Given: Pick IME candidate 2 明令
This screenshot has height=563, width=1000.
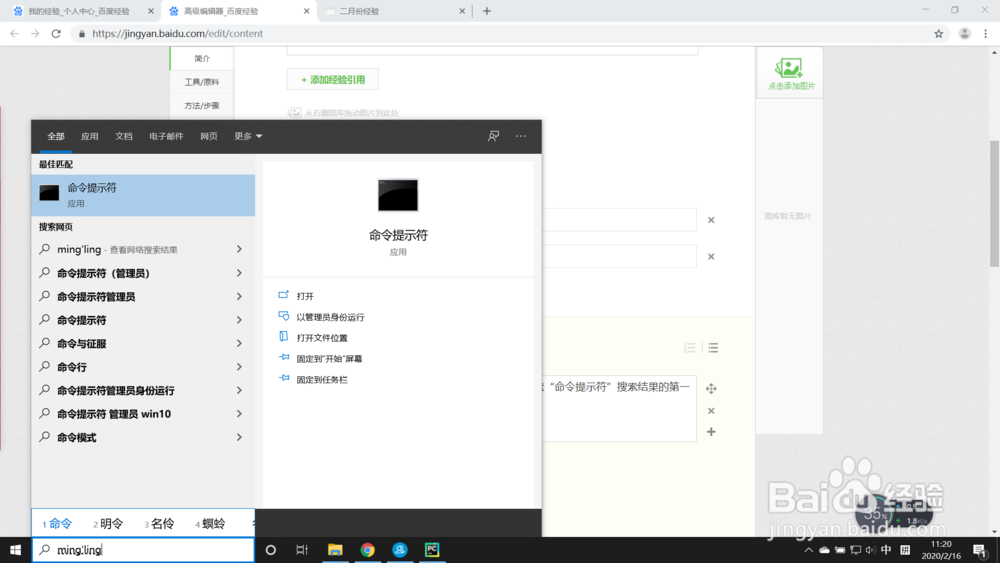Looking at the screenshot, I should tap(108, 523).
